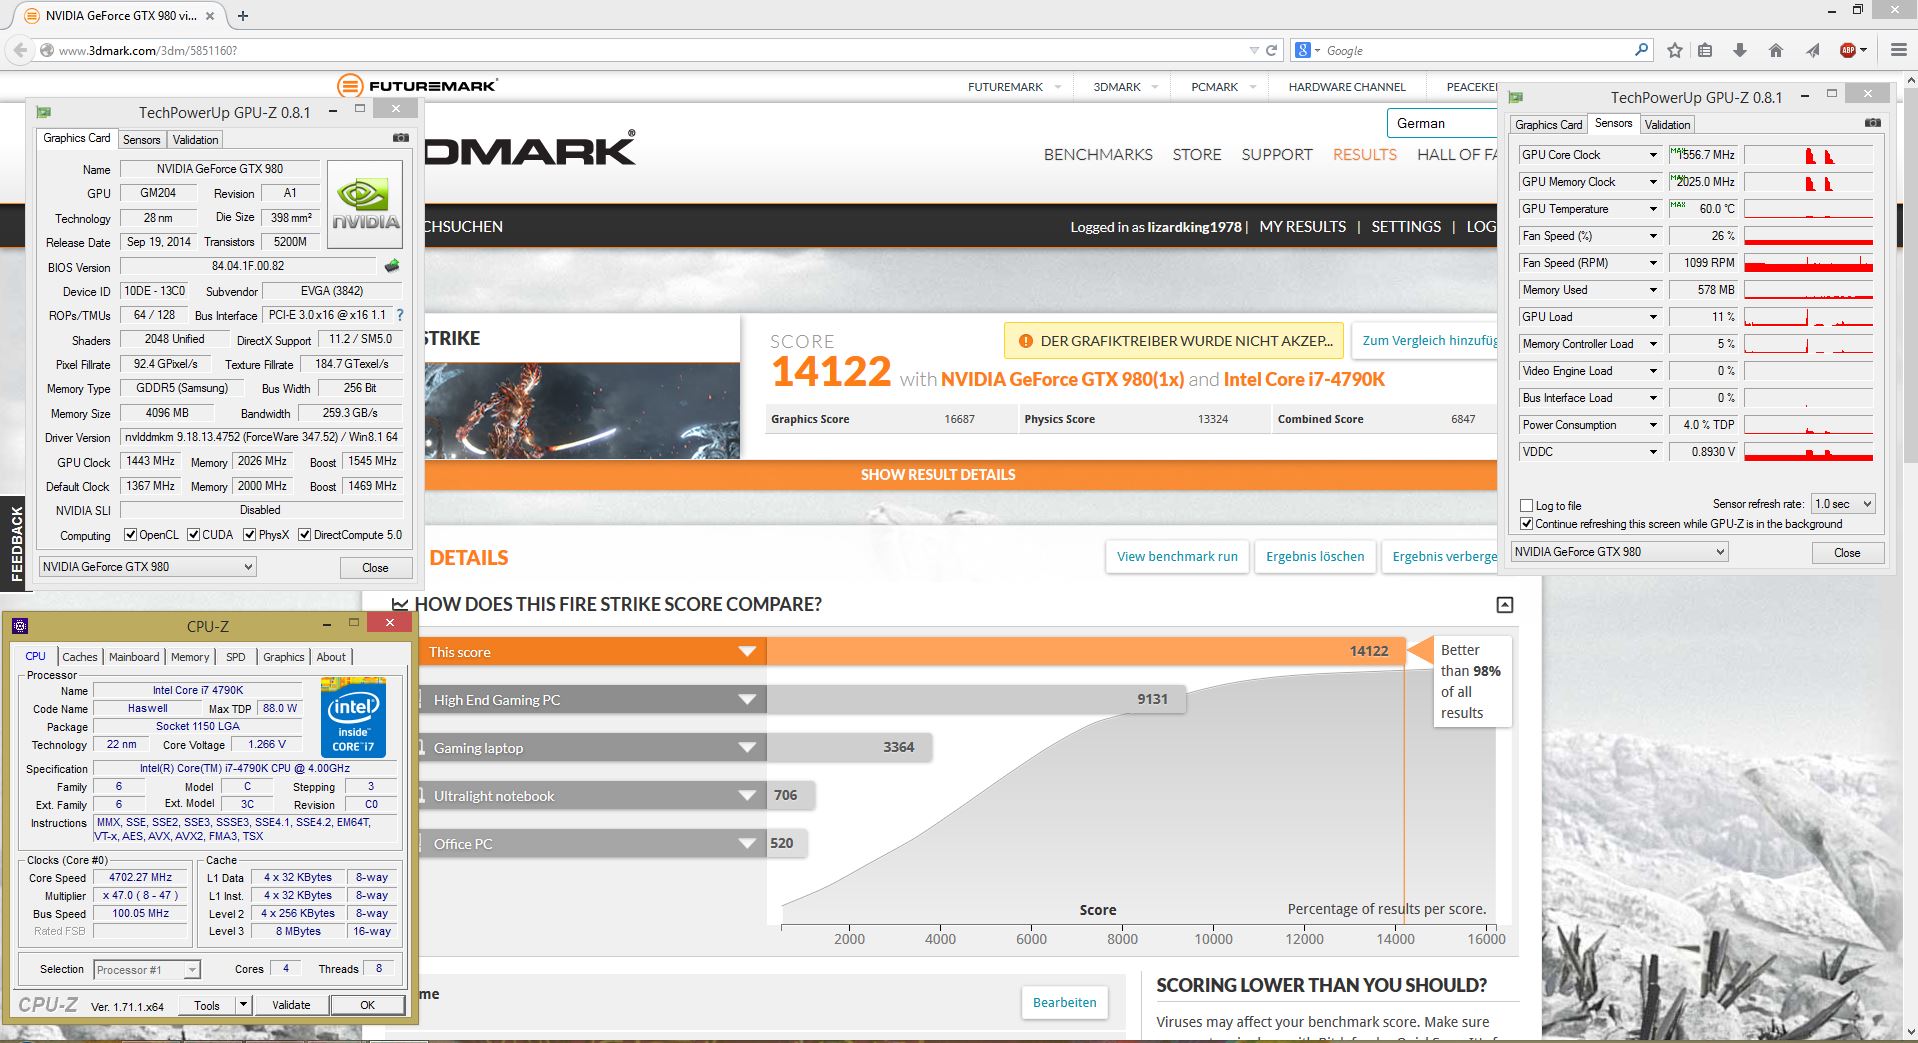Open the BENCHMARKS menu on 3DMark site
Screen dimensions: 1918x1043
(x=1098, y=155)
